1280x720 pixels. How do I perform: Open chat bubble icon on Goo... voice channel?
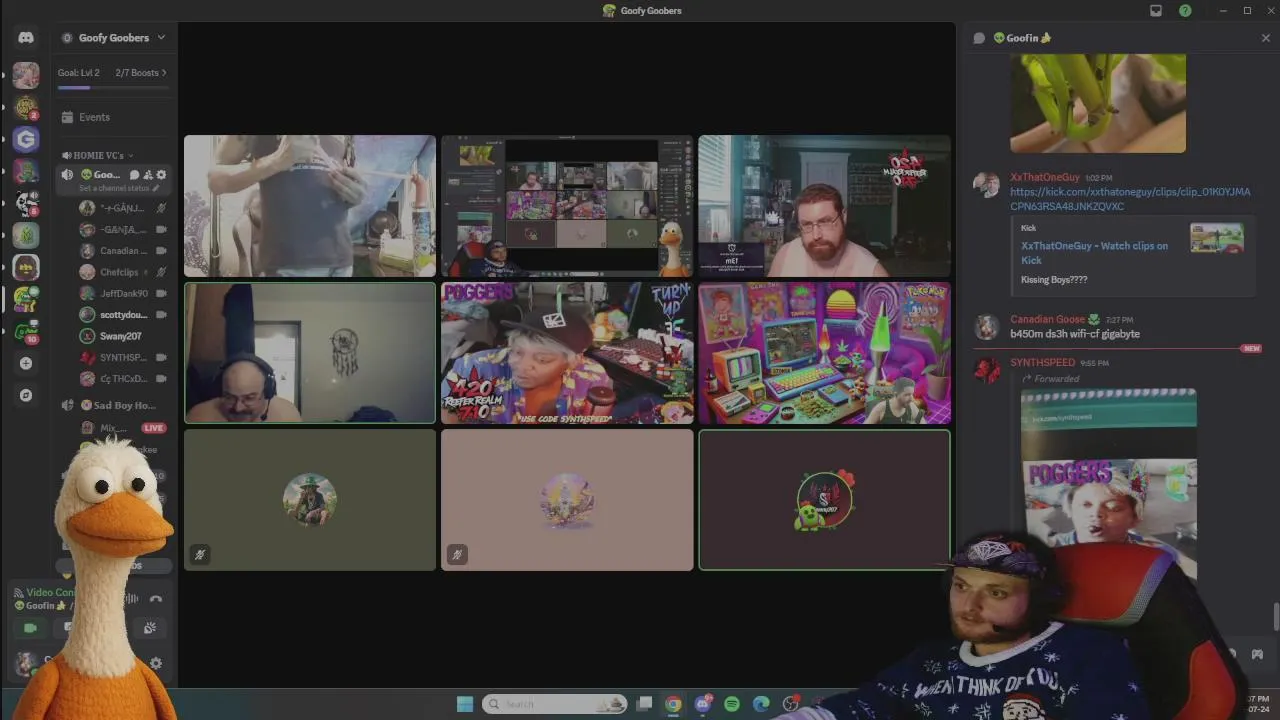pos(134,175)
